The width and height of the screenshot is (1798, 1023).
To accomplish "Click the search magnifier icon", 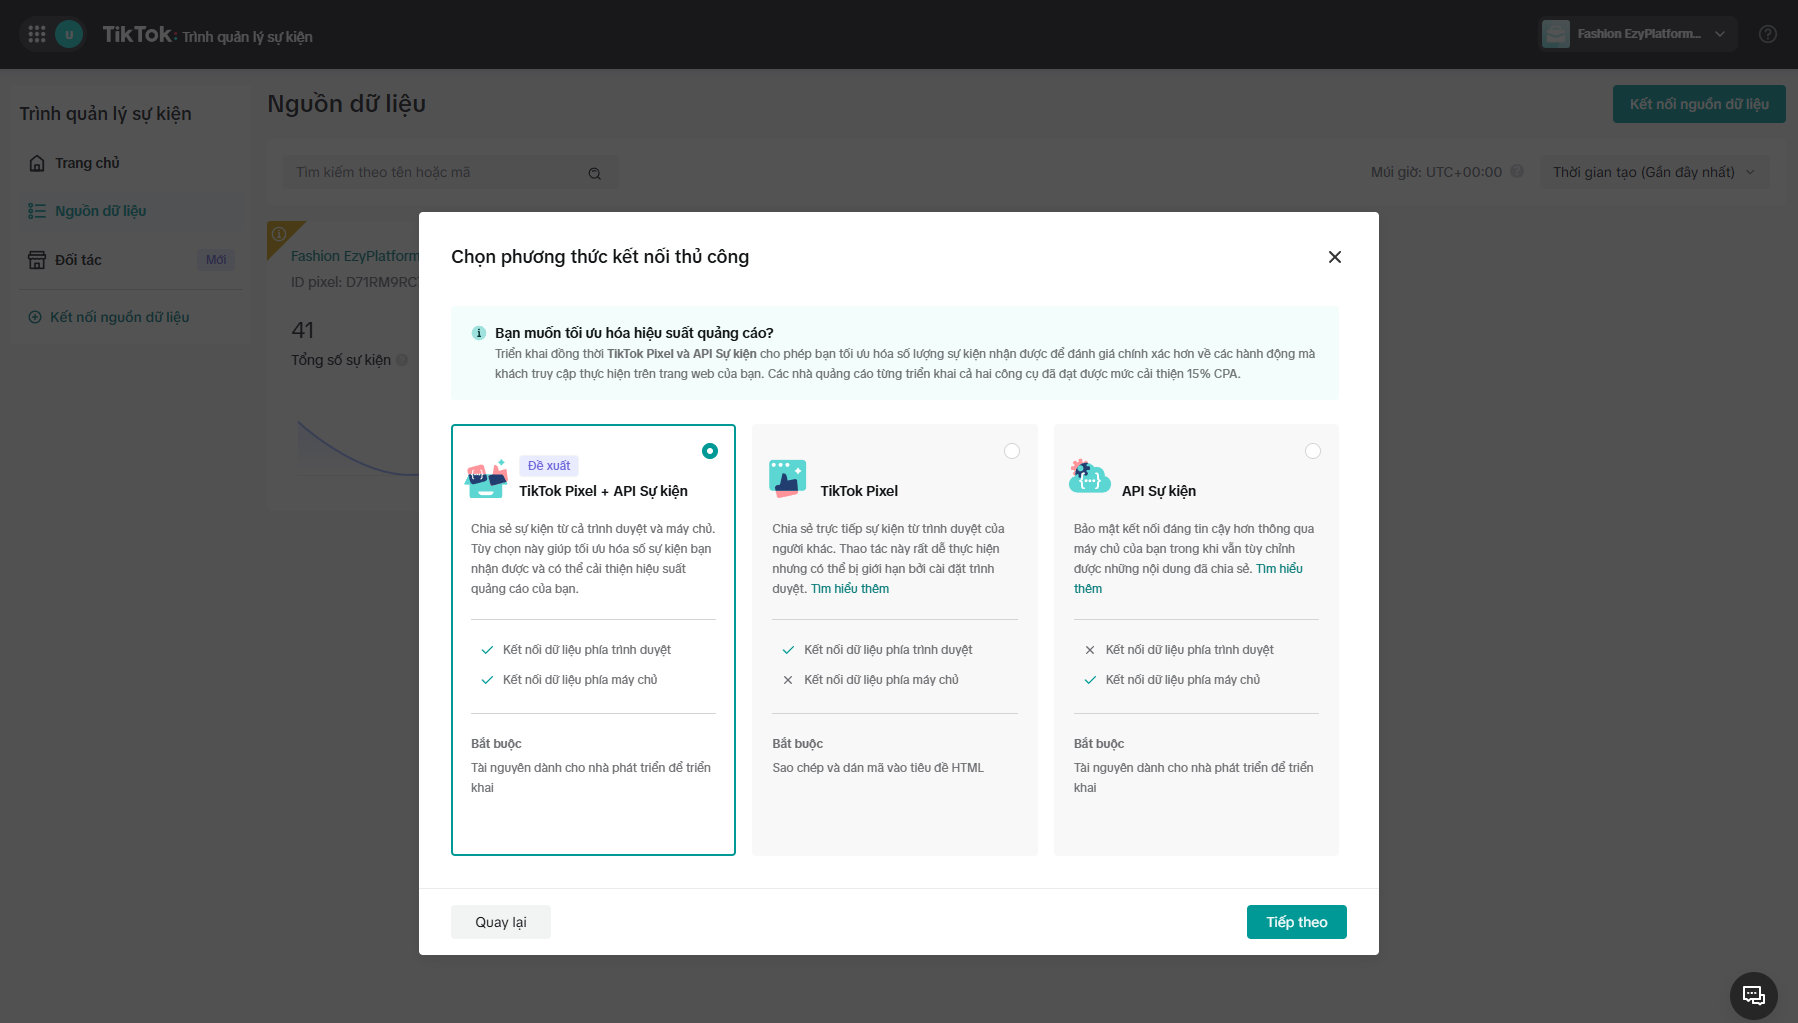I will point(595,173).
